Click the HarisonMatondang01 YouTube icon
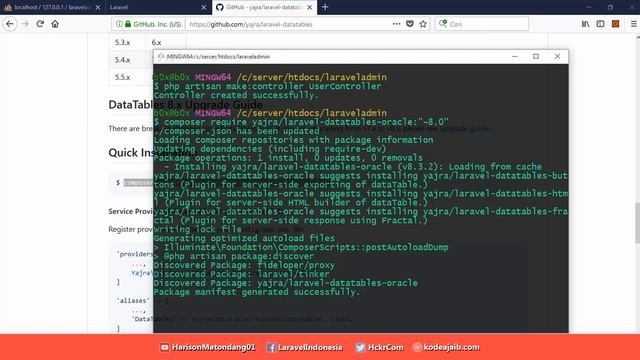Screen dimensions: 640x360 coord(164,347)
